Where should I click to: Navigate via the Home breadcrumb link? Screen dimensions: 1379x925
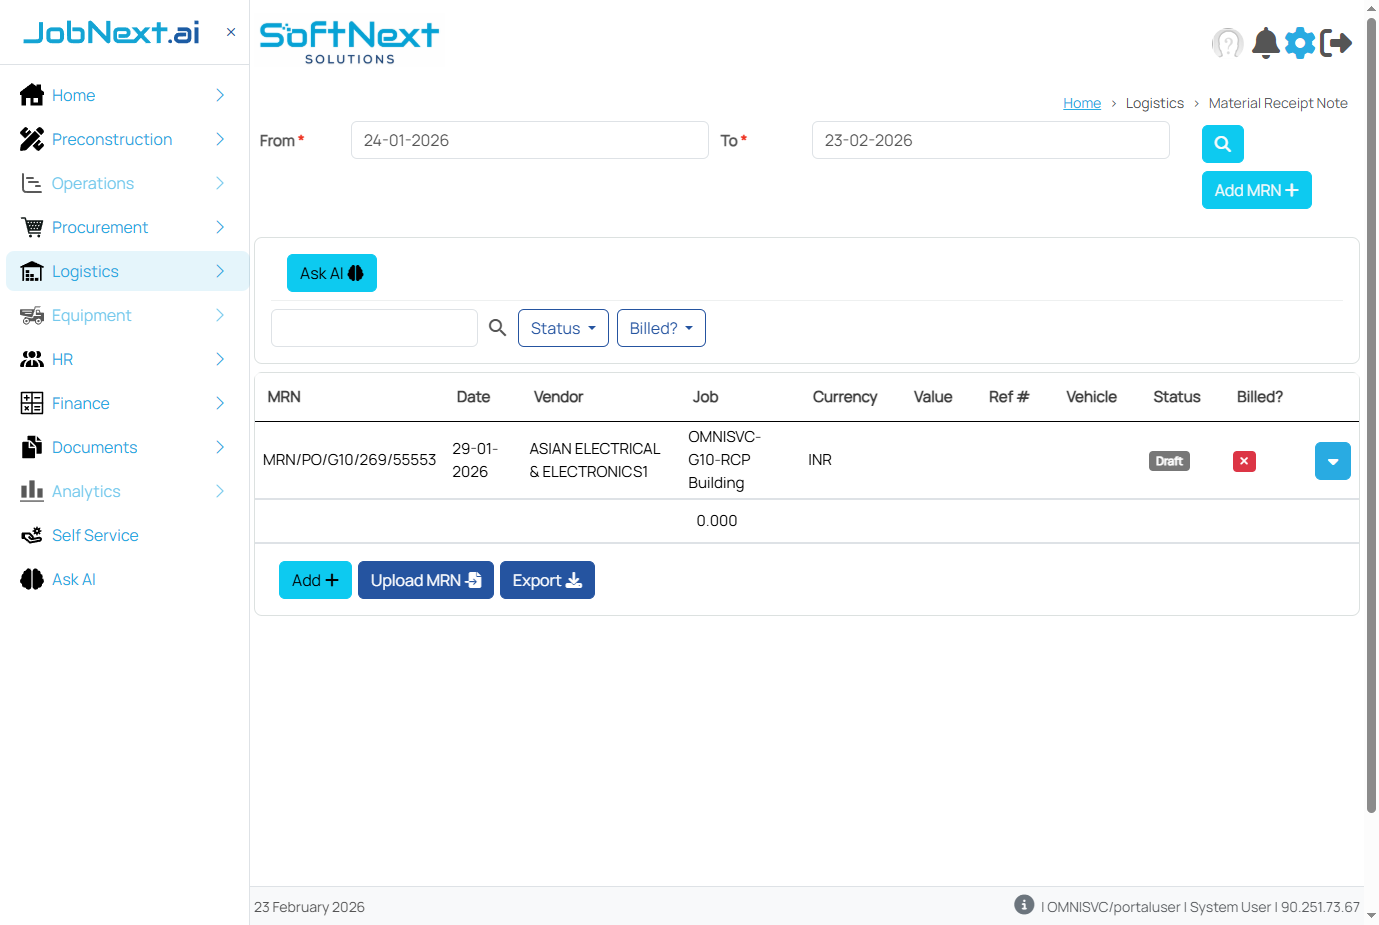[x=1082, y=103]
